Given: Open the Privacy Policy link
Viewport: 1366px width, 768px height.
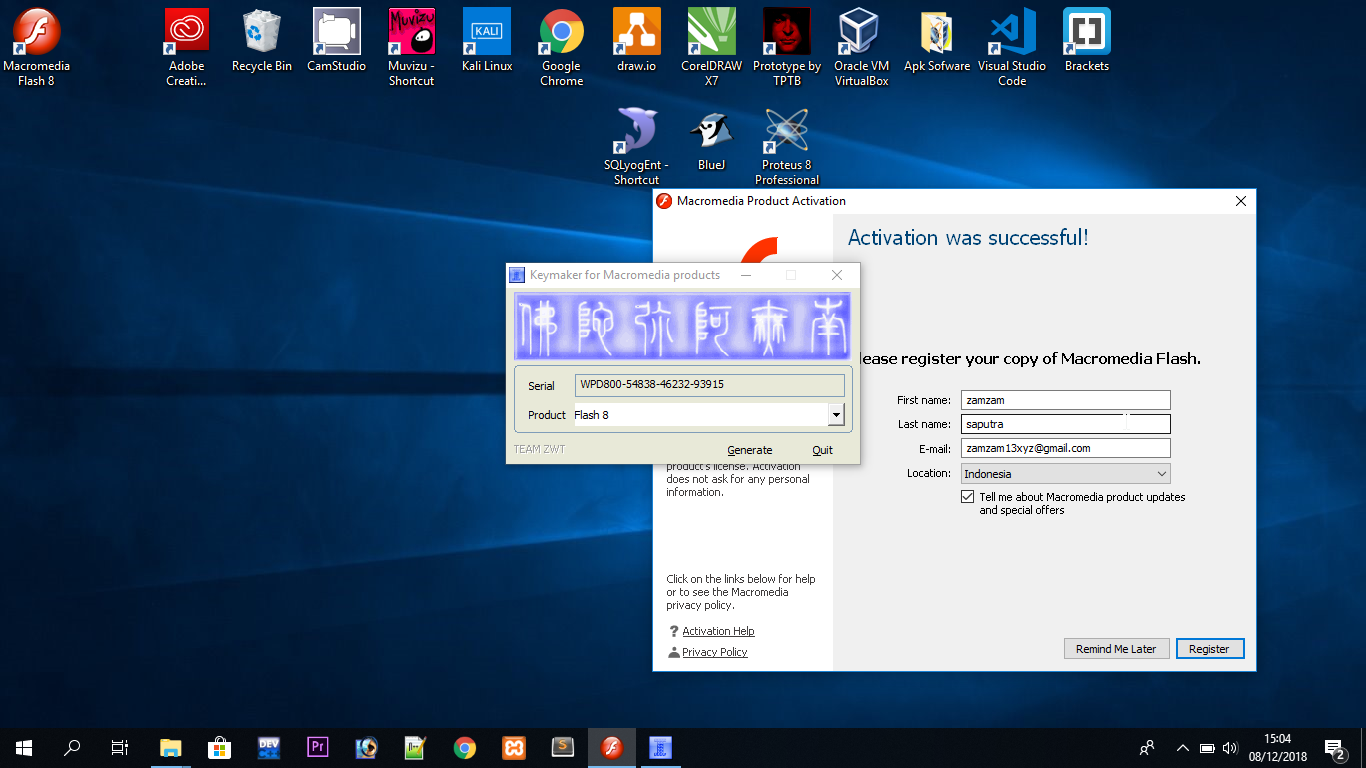Looking at the screenshot, I should point(714,651).
